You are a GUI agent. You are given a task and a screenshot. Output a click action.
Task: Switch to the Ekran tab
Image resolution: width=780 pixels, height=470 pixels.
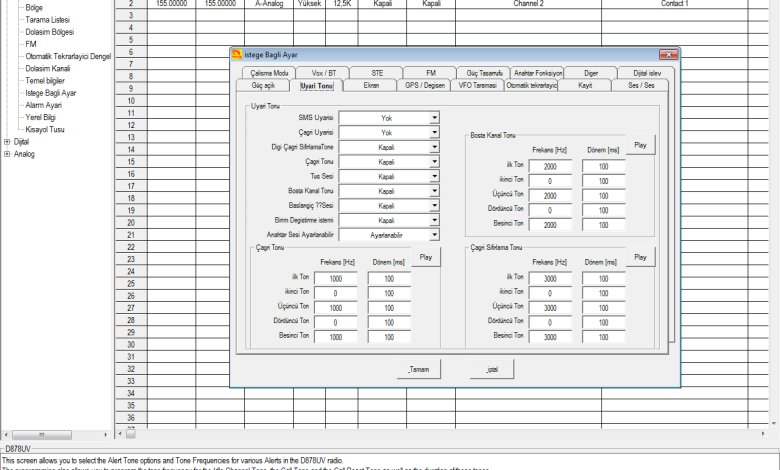click(371, 86)
